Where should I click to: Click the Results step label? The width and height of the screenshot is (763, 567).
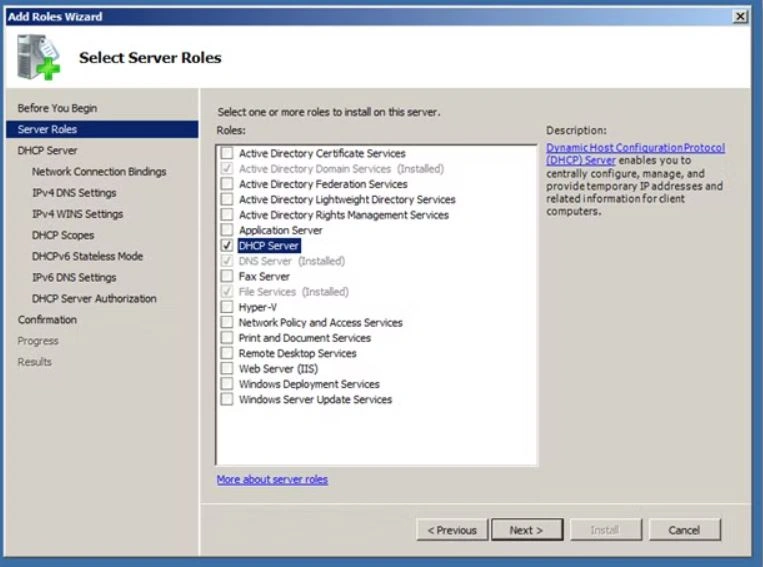point(35,362)
